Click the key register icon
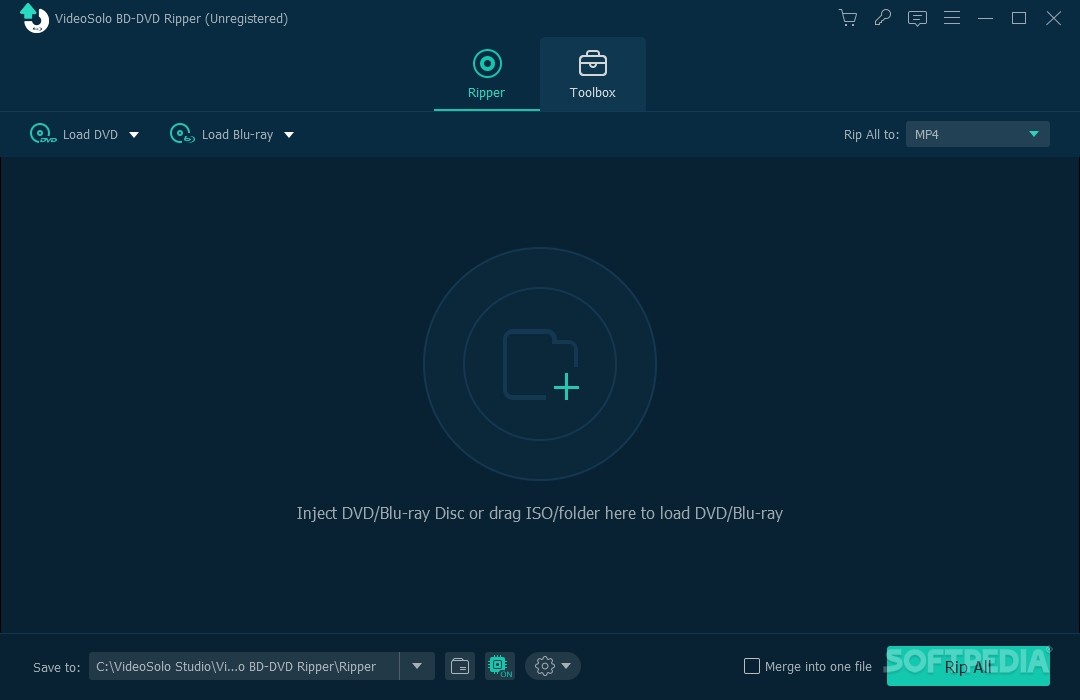The height and width of the screenshot is (700, 1080). tap(882, 18)
